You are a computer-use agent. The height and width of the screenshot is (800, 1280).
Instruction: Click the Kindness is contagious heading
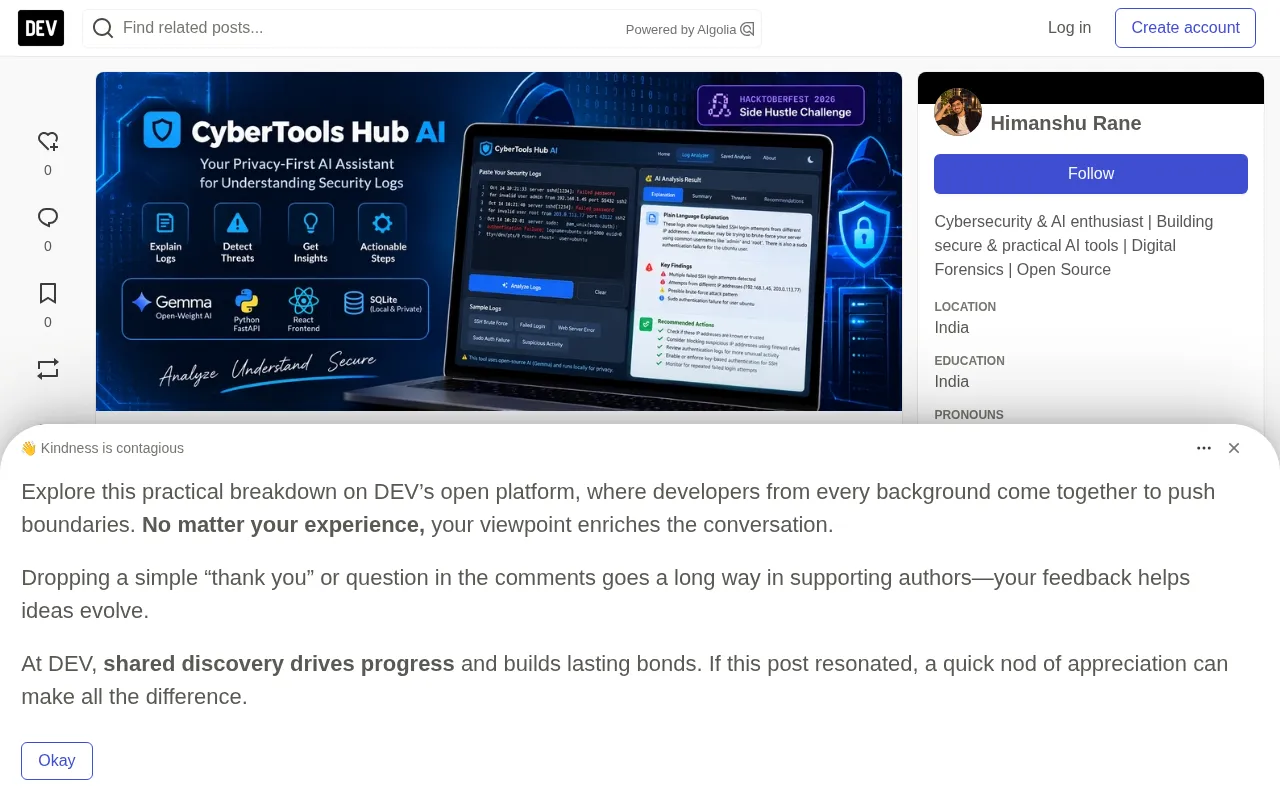[x=102, y=448]
